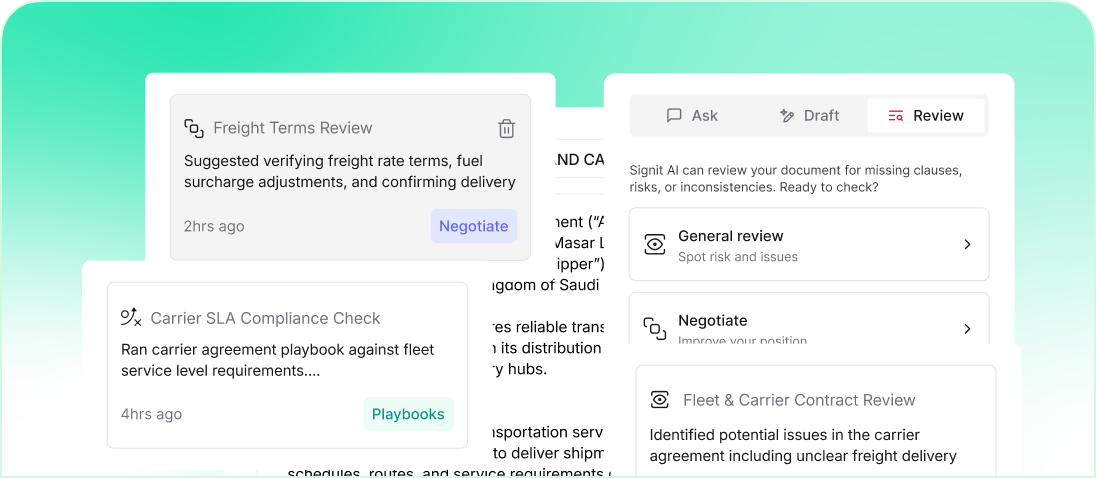Image resolution: width=1096 pixels, height=478 pixels.
Task: Click the Fleet & Carrier Contract Review eye icon
Action: pos(660,400)
